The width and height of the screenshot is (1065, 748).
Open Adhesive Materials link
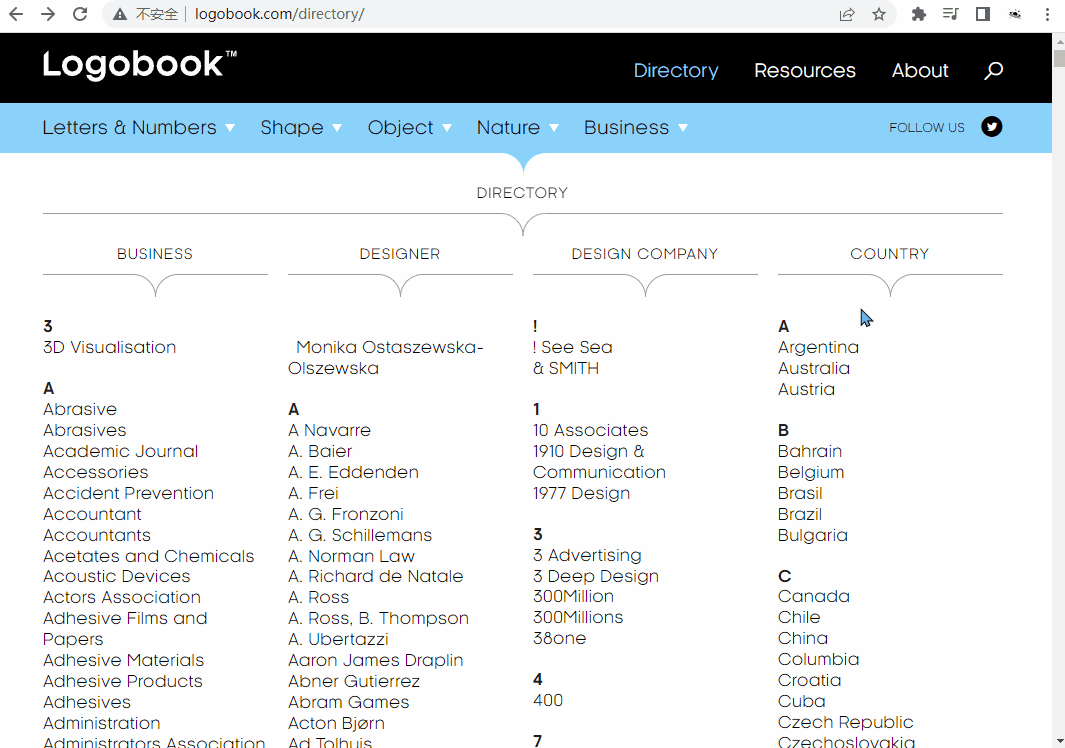(x=124, y=660)
